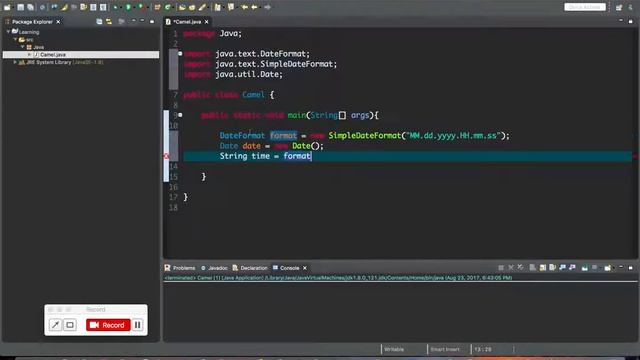Click the Save icon in main toolbar
Viewport: 640px width, 360px height.
pos(20,7)
